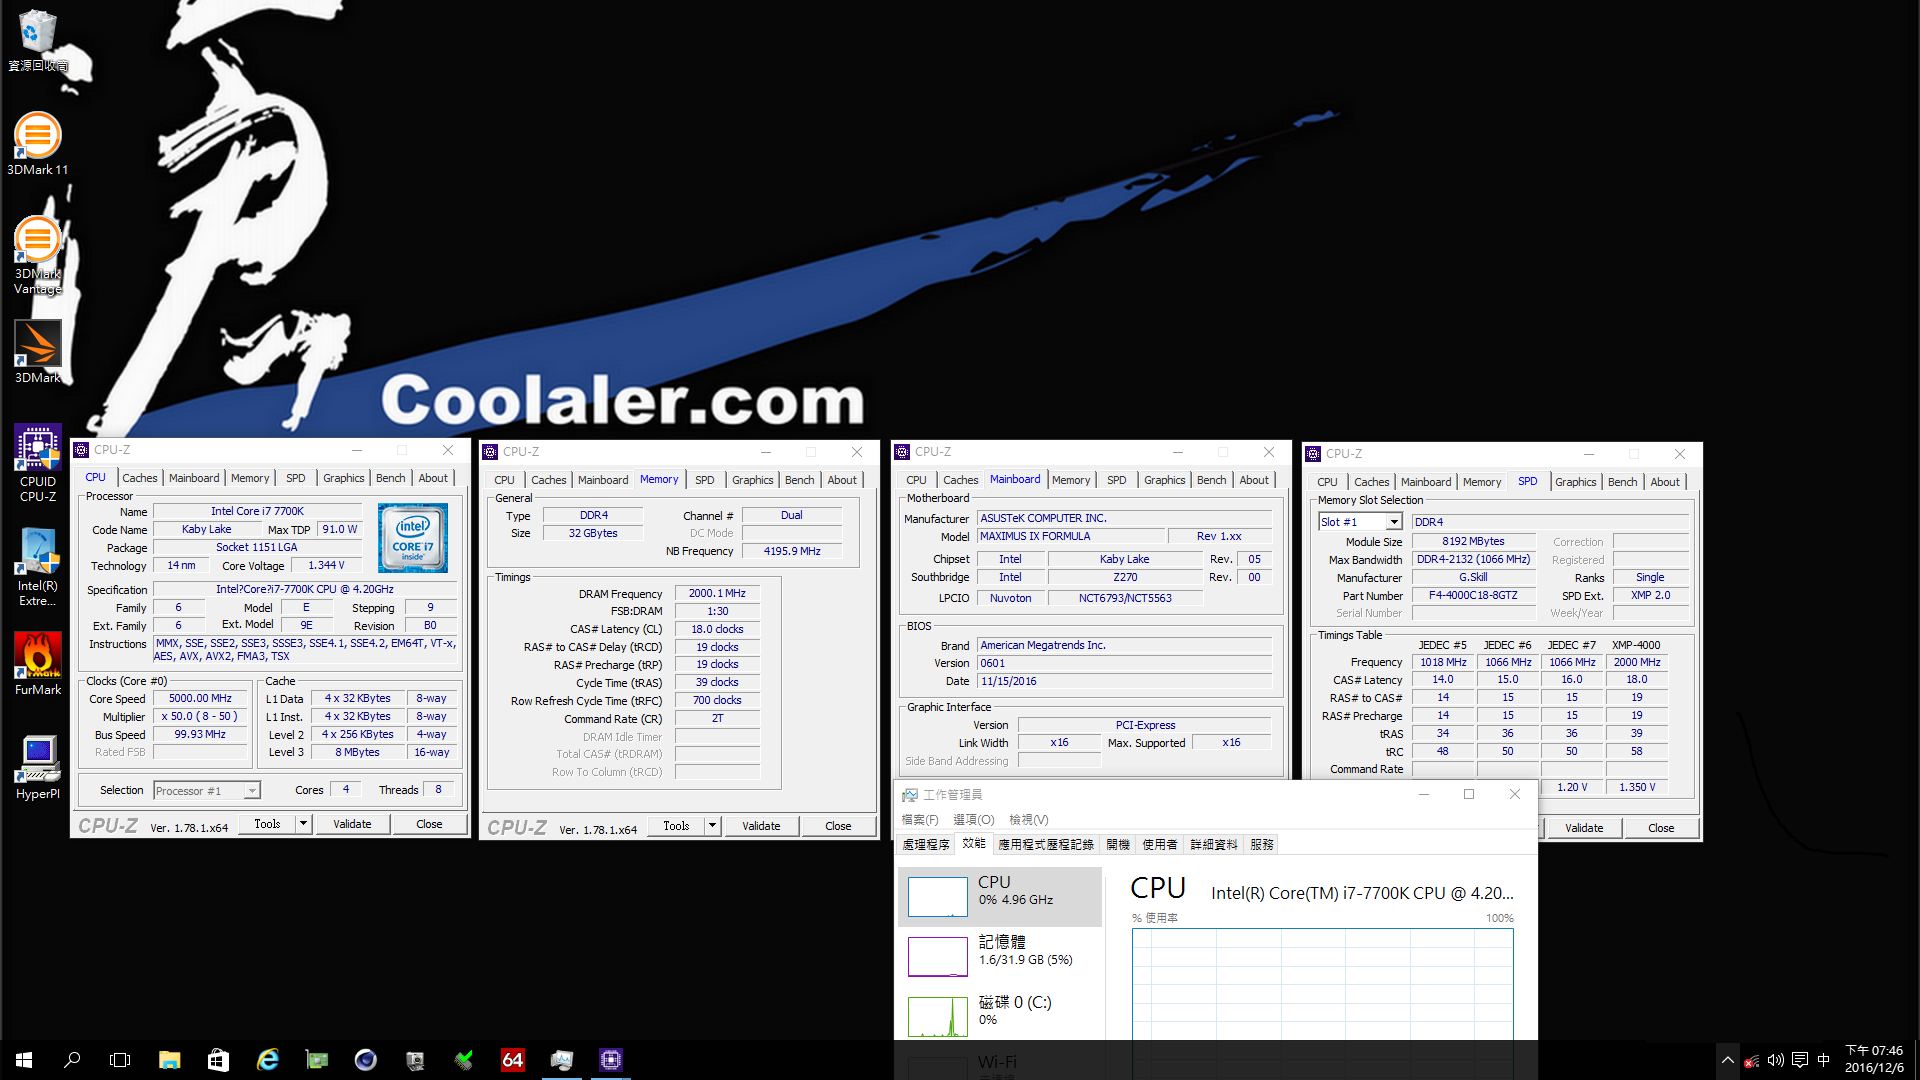This screenshot has height=1080, width=1920.
Task: Select the CPU item in Task Manager sidebar
Action: point(1000,896)
